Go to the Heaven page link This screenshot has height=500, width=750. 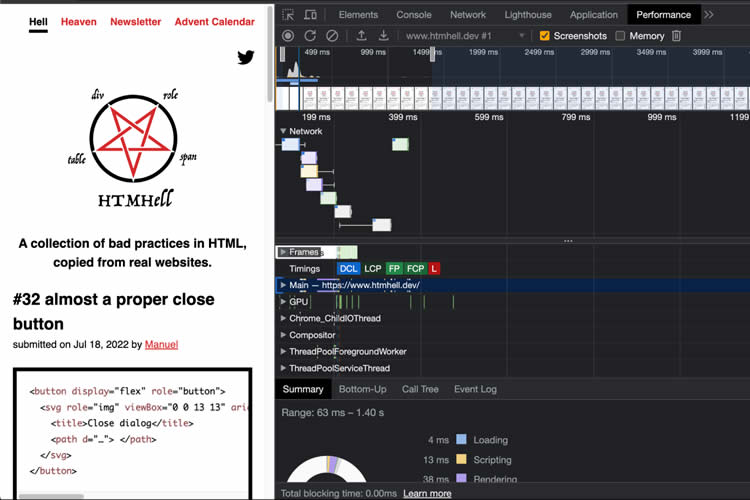point(78,22)
